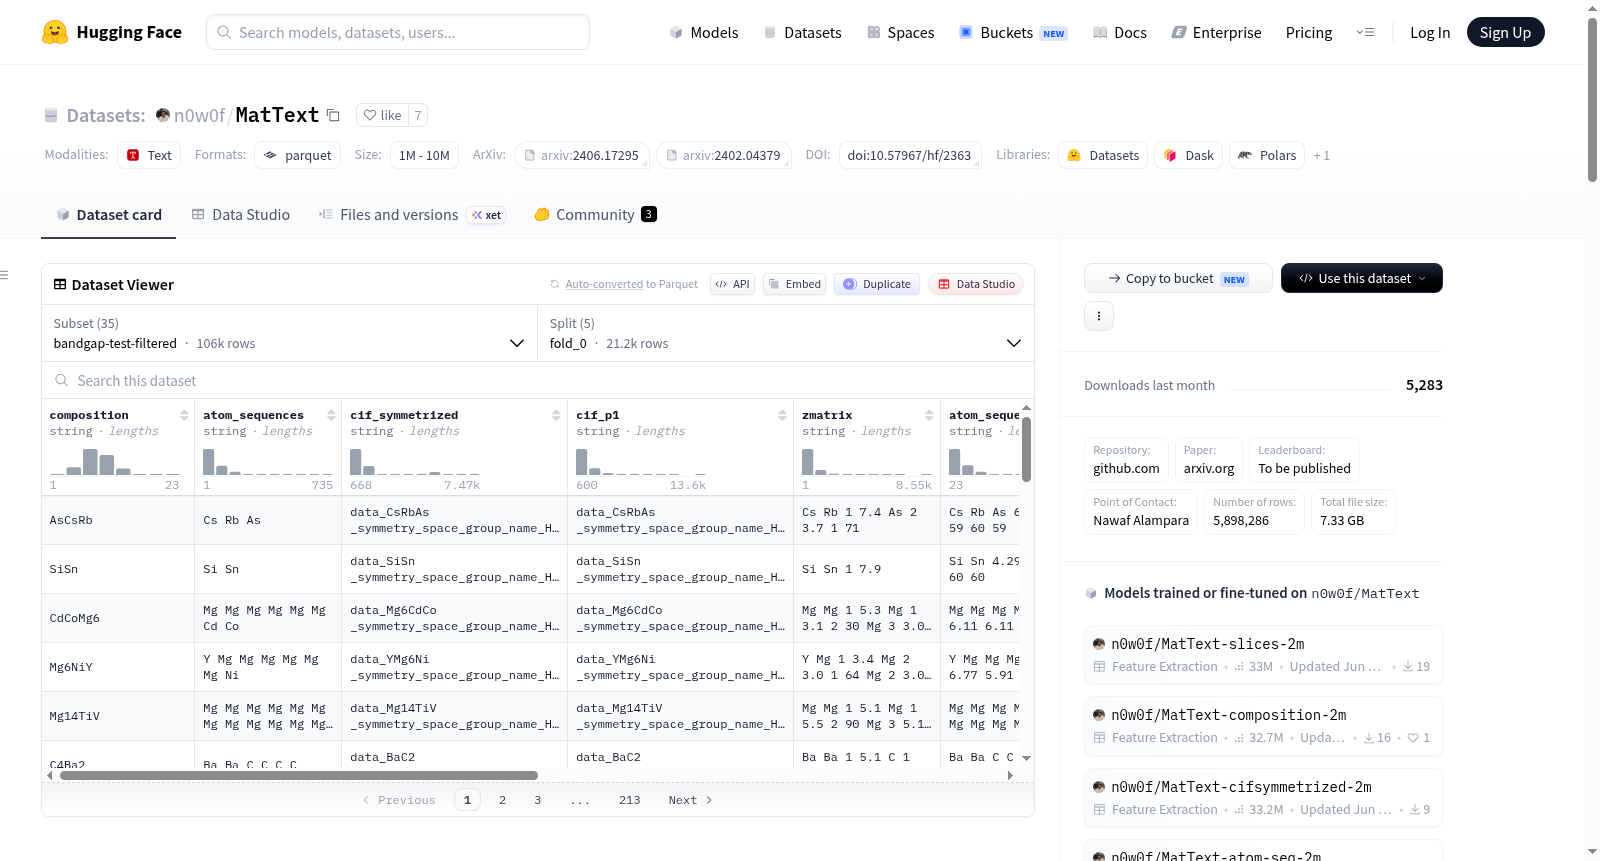Open the n0w0f/MatText-cifsymmetrized-2m model card
1600x861 pixels.
pyautogui.click(x=1263, y=797)
